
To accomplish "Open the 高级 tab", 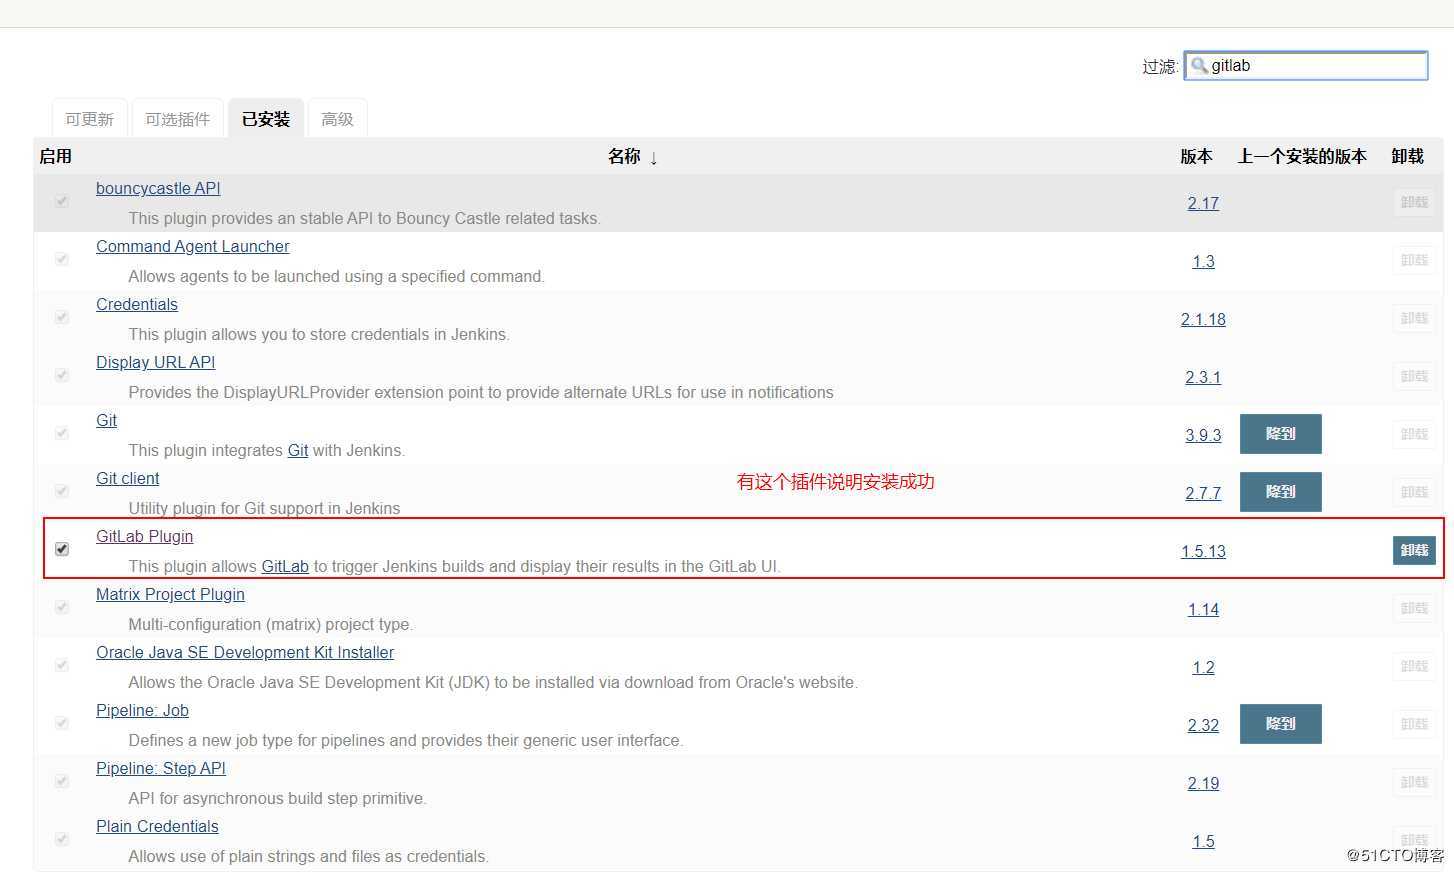I will click(338, 119).
